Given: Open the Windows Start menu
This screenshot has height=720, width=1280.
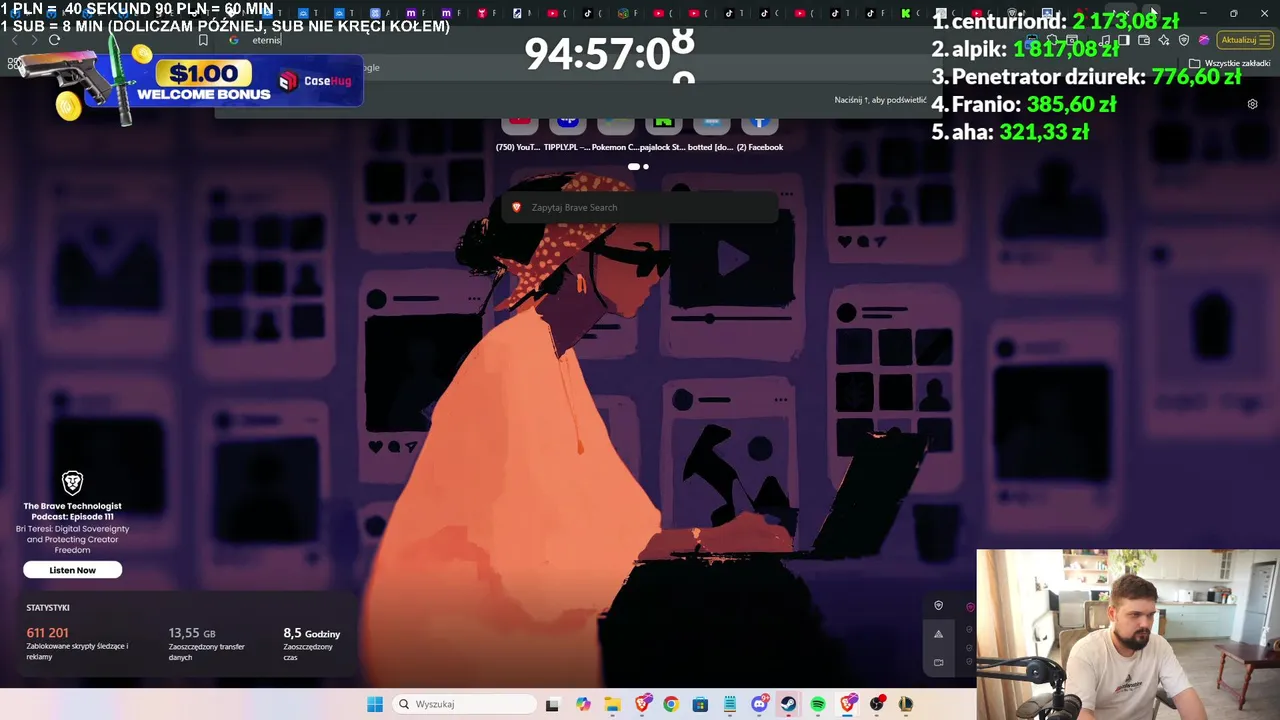Looking at the screenshot, I should [375, 704].
